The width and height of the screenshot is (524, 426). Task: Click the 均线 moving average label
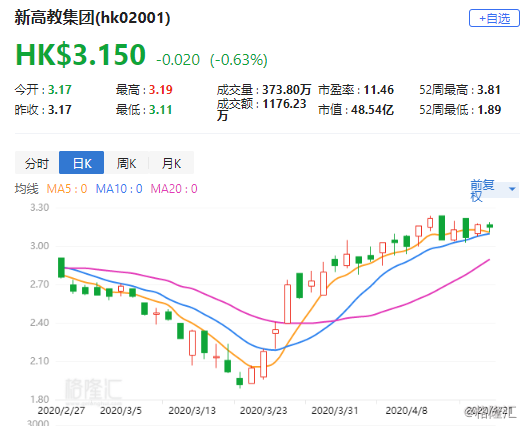point(27,189)
